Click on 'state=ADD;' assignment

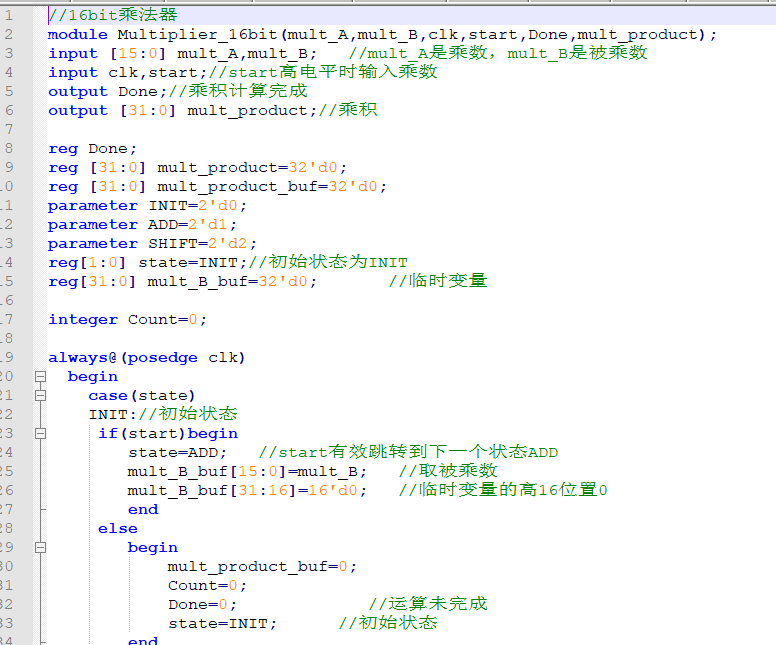coord(178,452)
